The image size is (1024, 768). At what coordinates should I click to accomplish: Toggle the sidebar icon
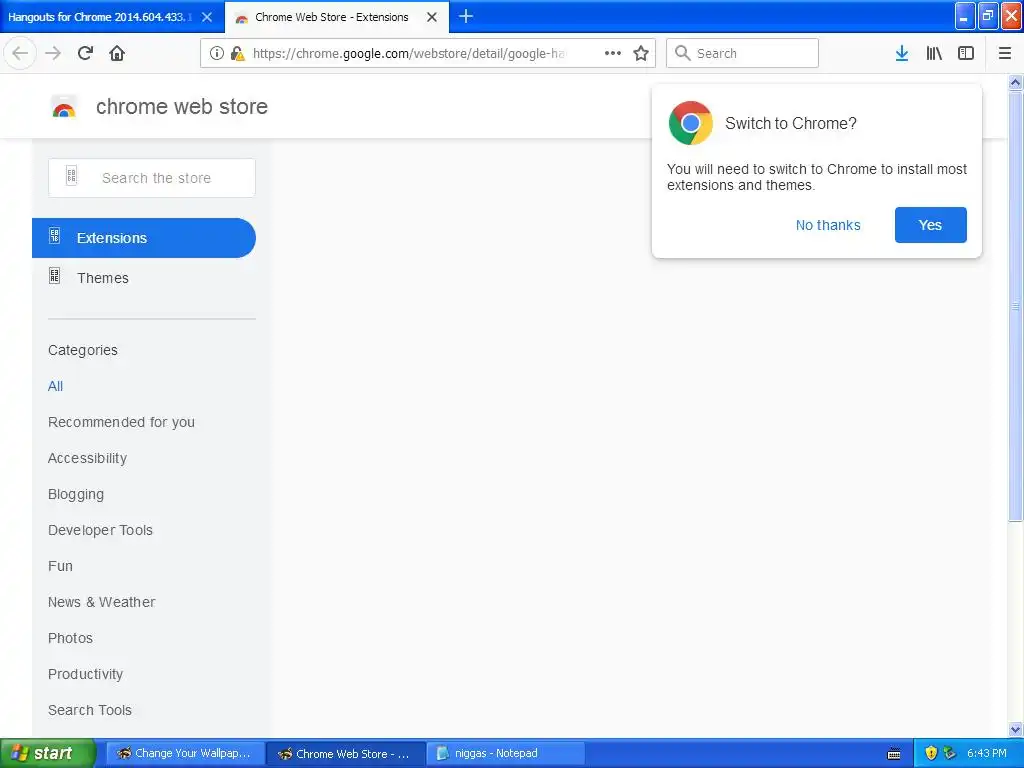click(966, 53)
